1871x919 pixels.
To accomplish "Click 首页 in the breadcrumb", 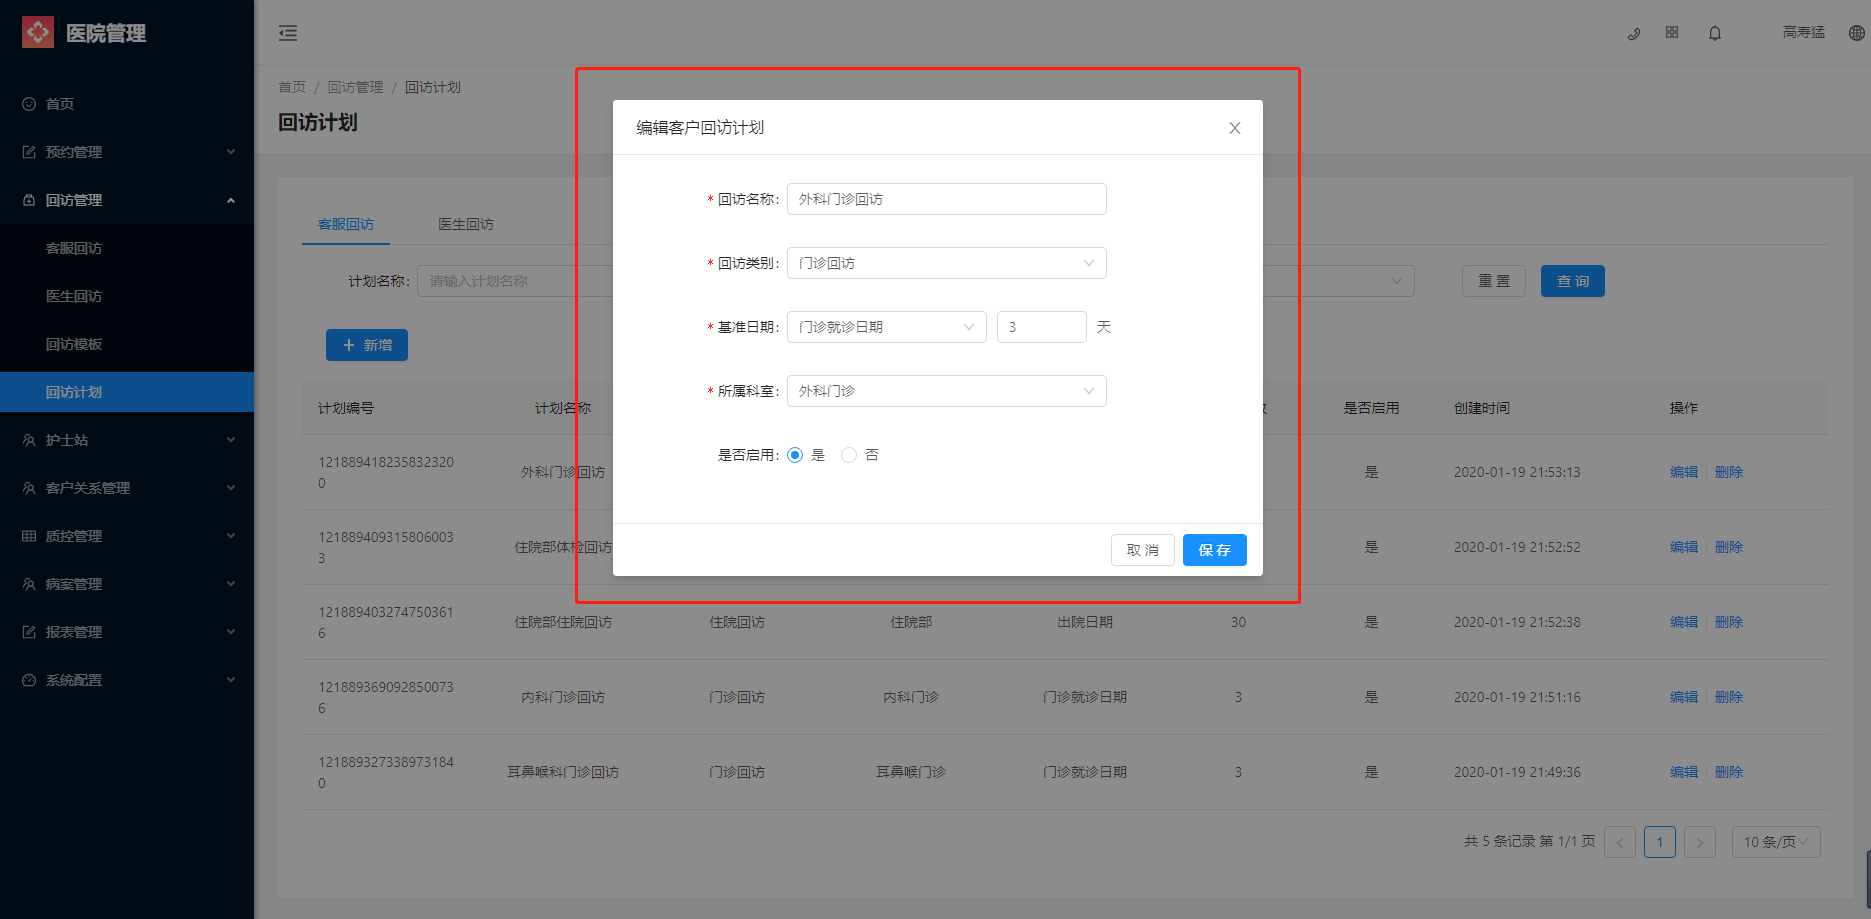I will coord(292,87).
